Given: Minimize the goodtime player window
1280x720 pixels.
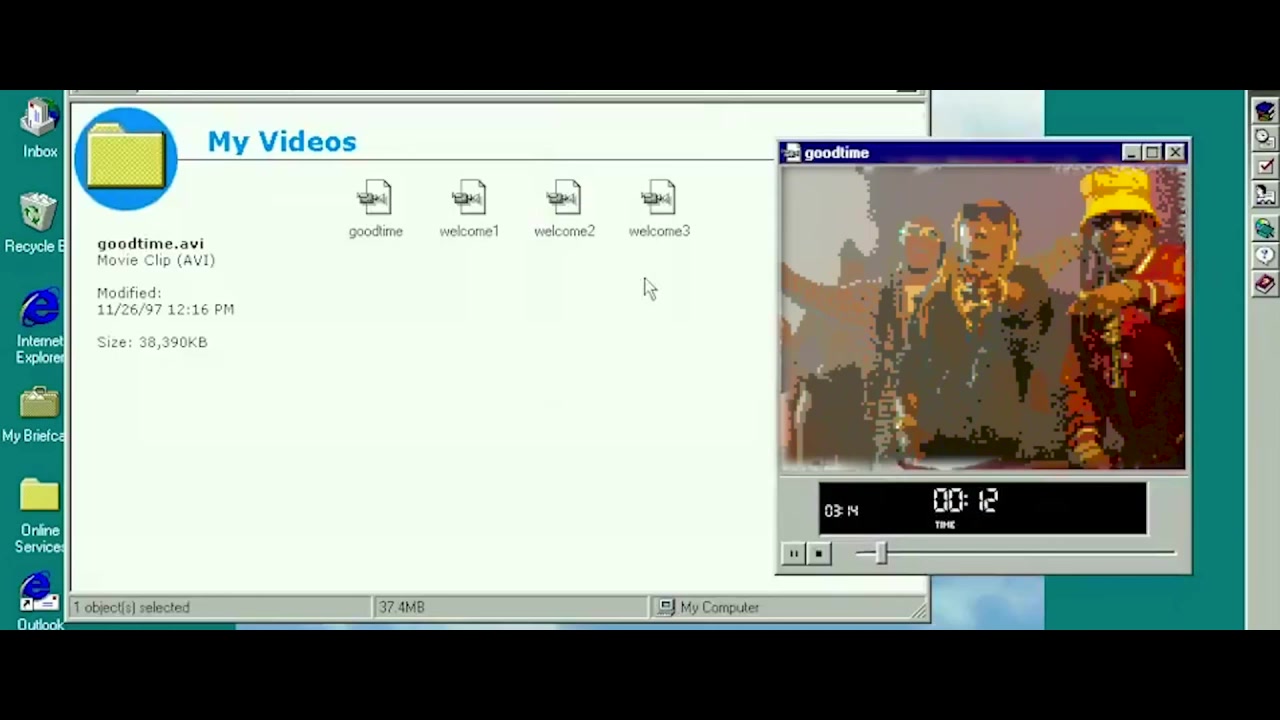Looking at the screenshot, I should tap(1131, 153).
